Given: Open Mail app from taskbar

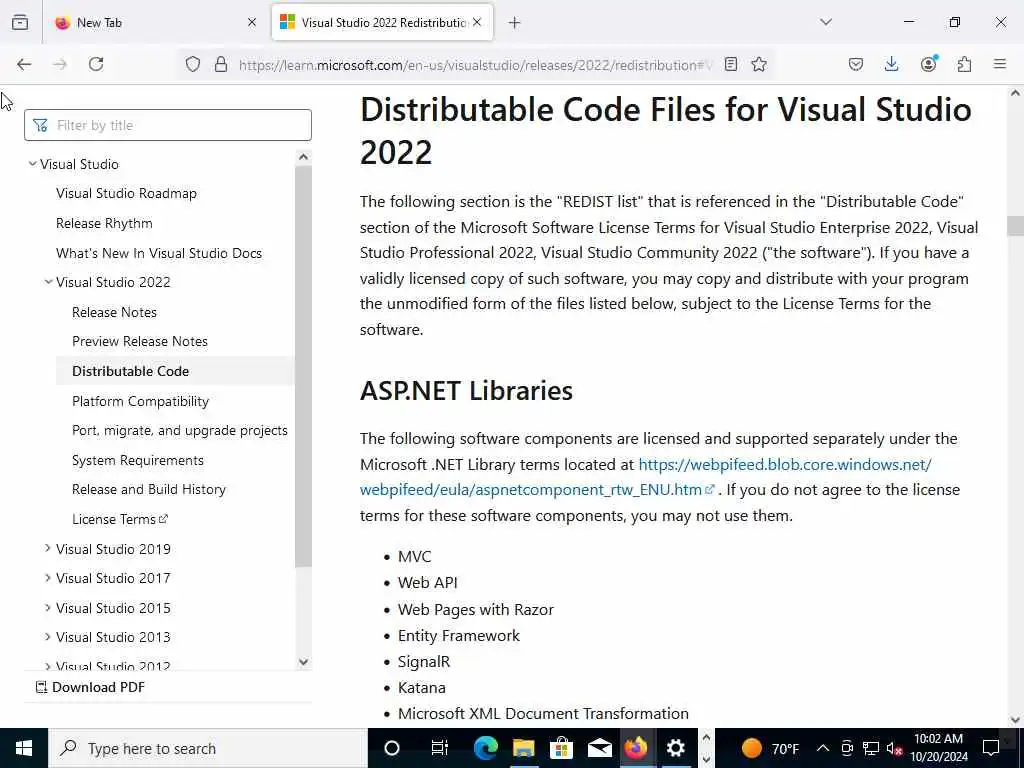Looking at the screenshot, I should click(599, 748).
